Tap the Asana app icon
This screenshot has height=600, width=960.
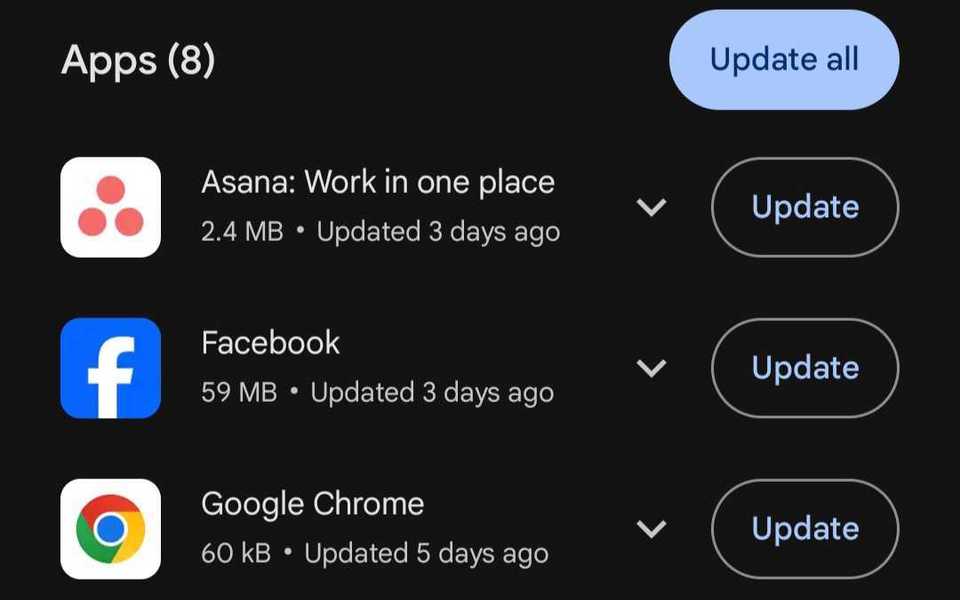110,207
